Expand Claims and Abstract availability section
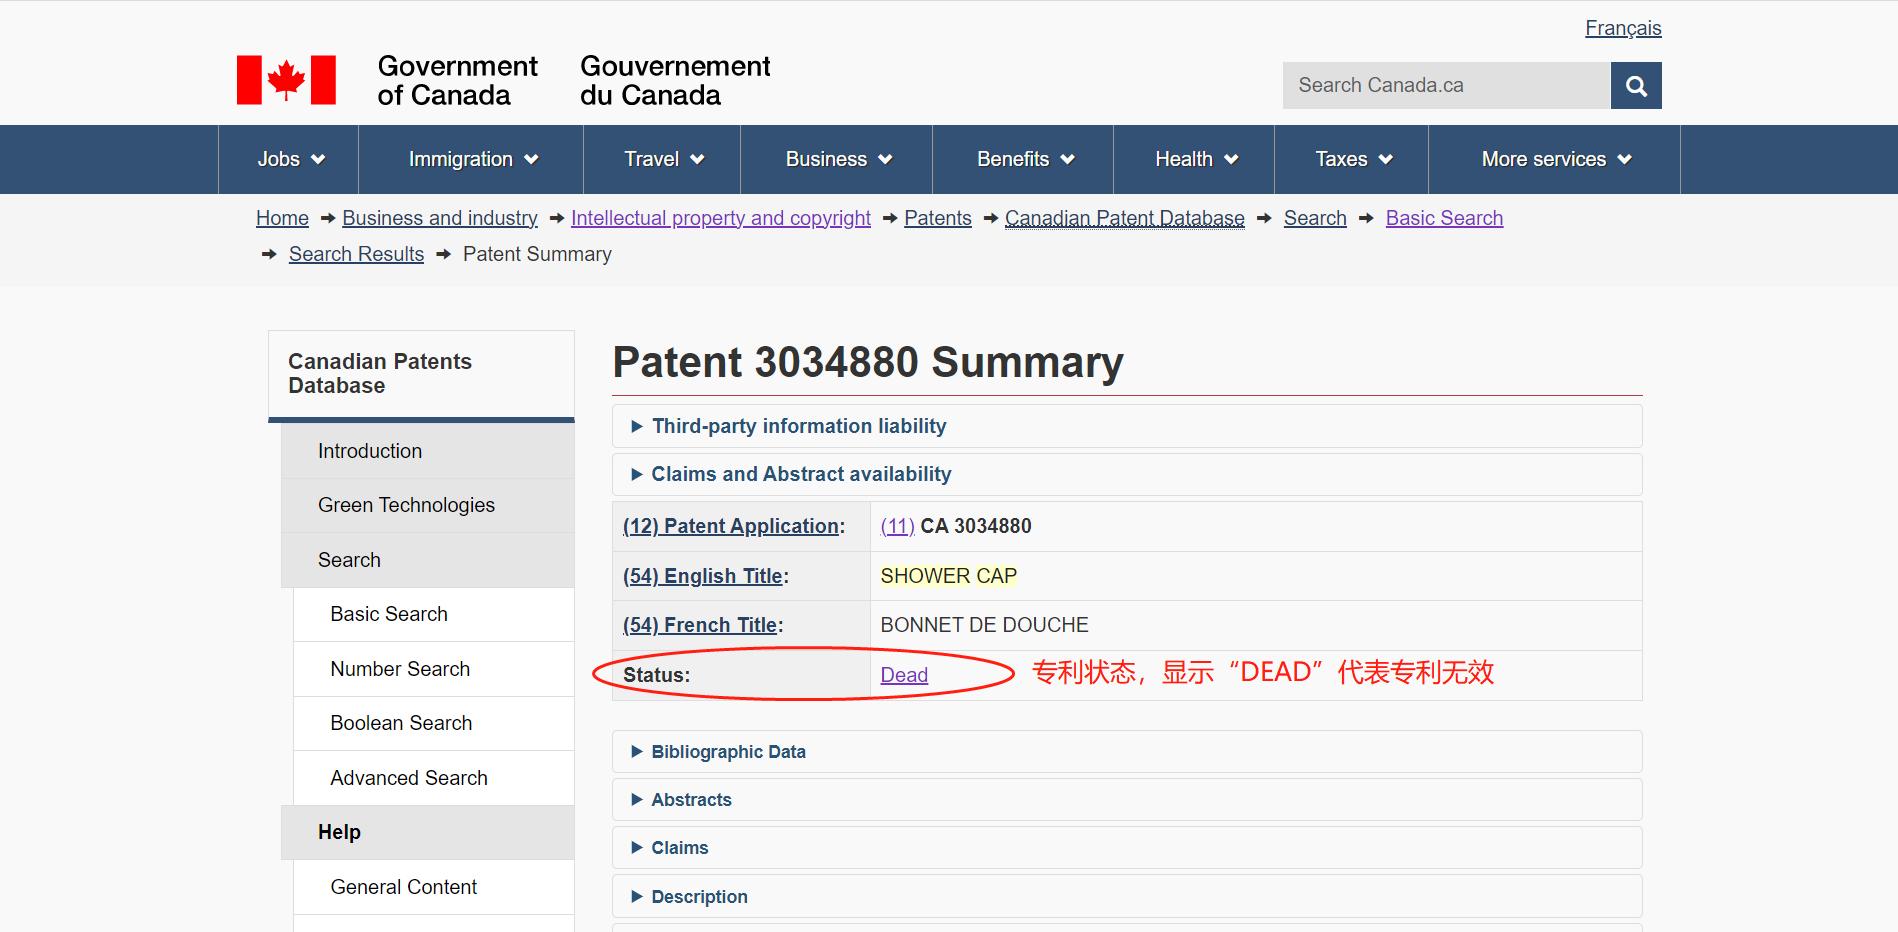Image resolution: width=1898 pixels, height=932 pixels. tap(800, 474)
